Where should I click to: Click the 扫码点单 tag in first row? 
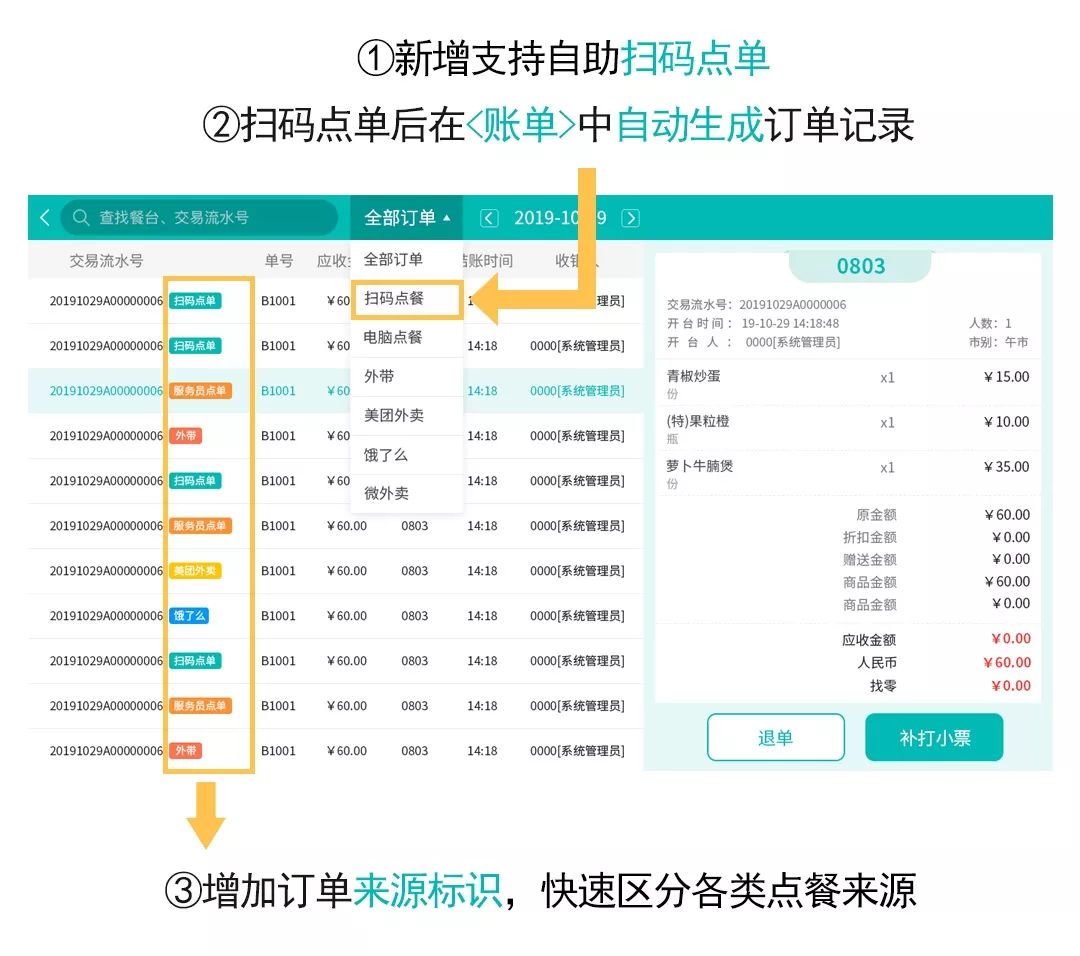(194, 301)
